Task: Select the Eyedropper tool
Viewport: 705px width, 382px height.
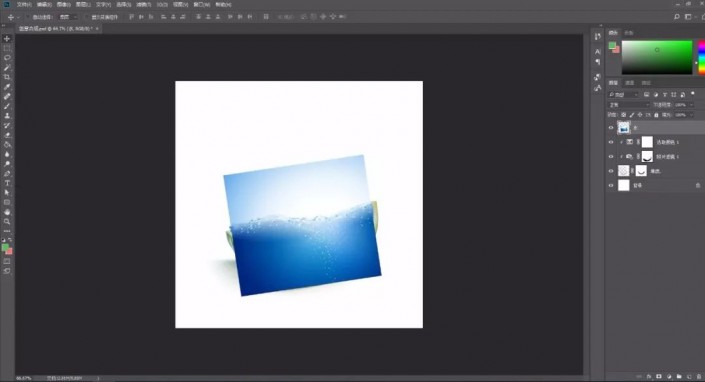Action: click(x=7, y=87)
